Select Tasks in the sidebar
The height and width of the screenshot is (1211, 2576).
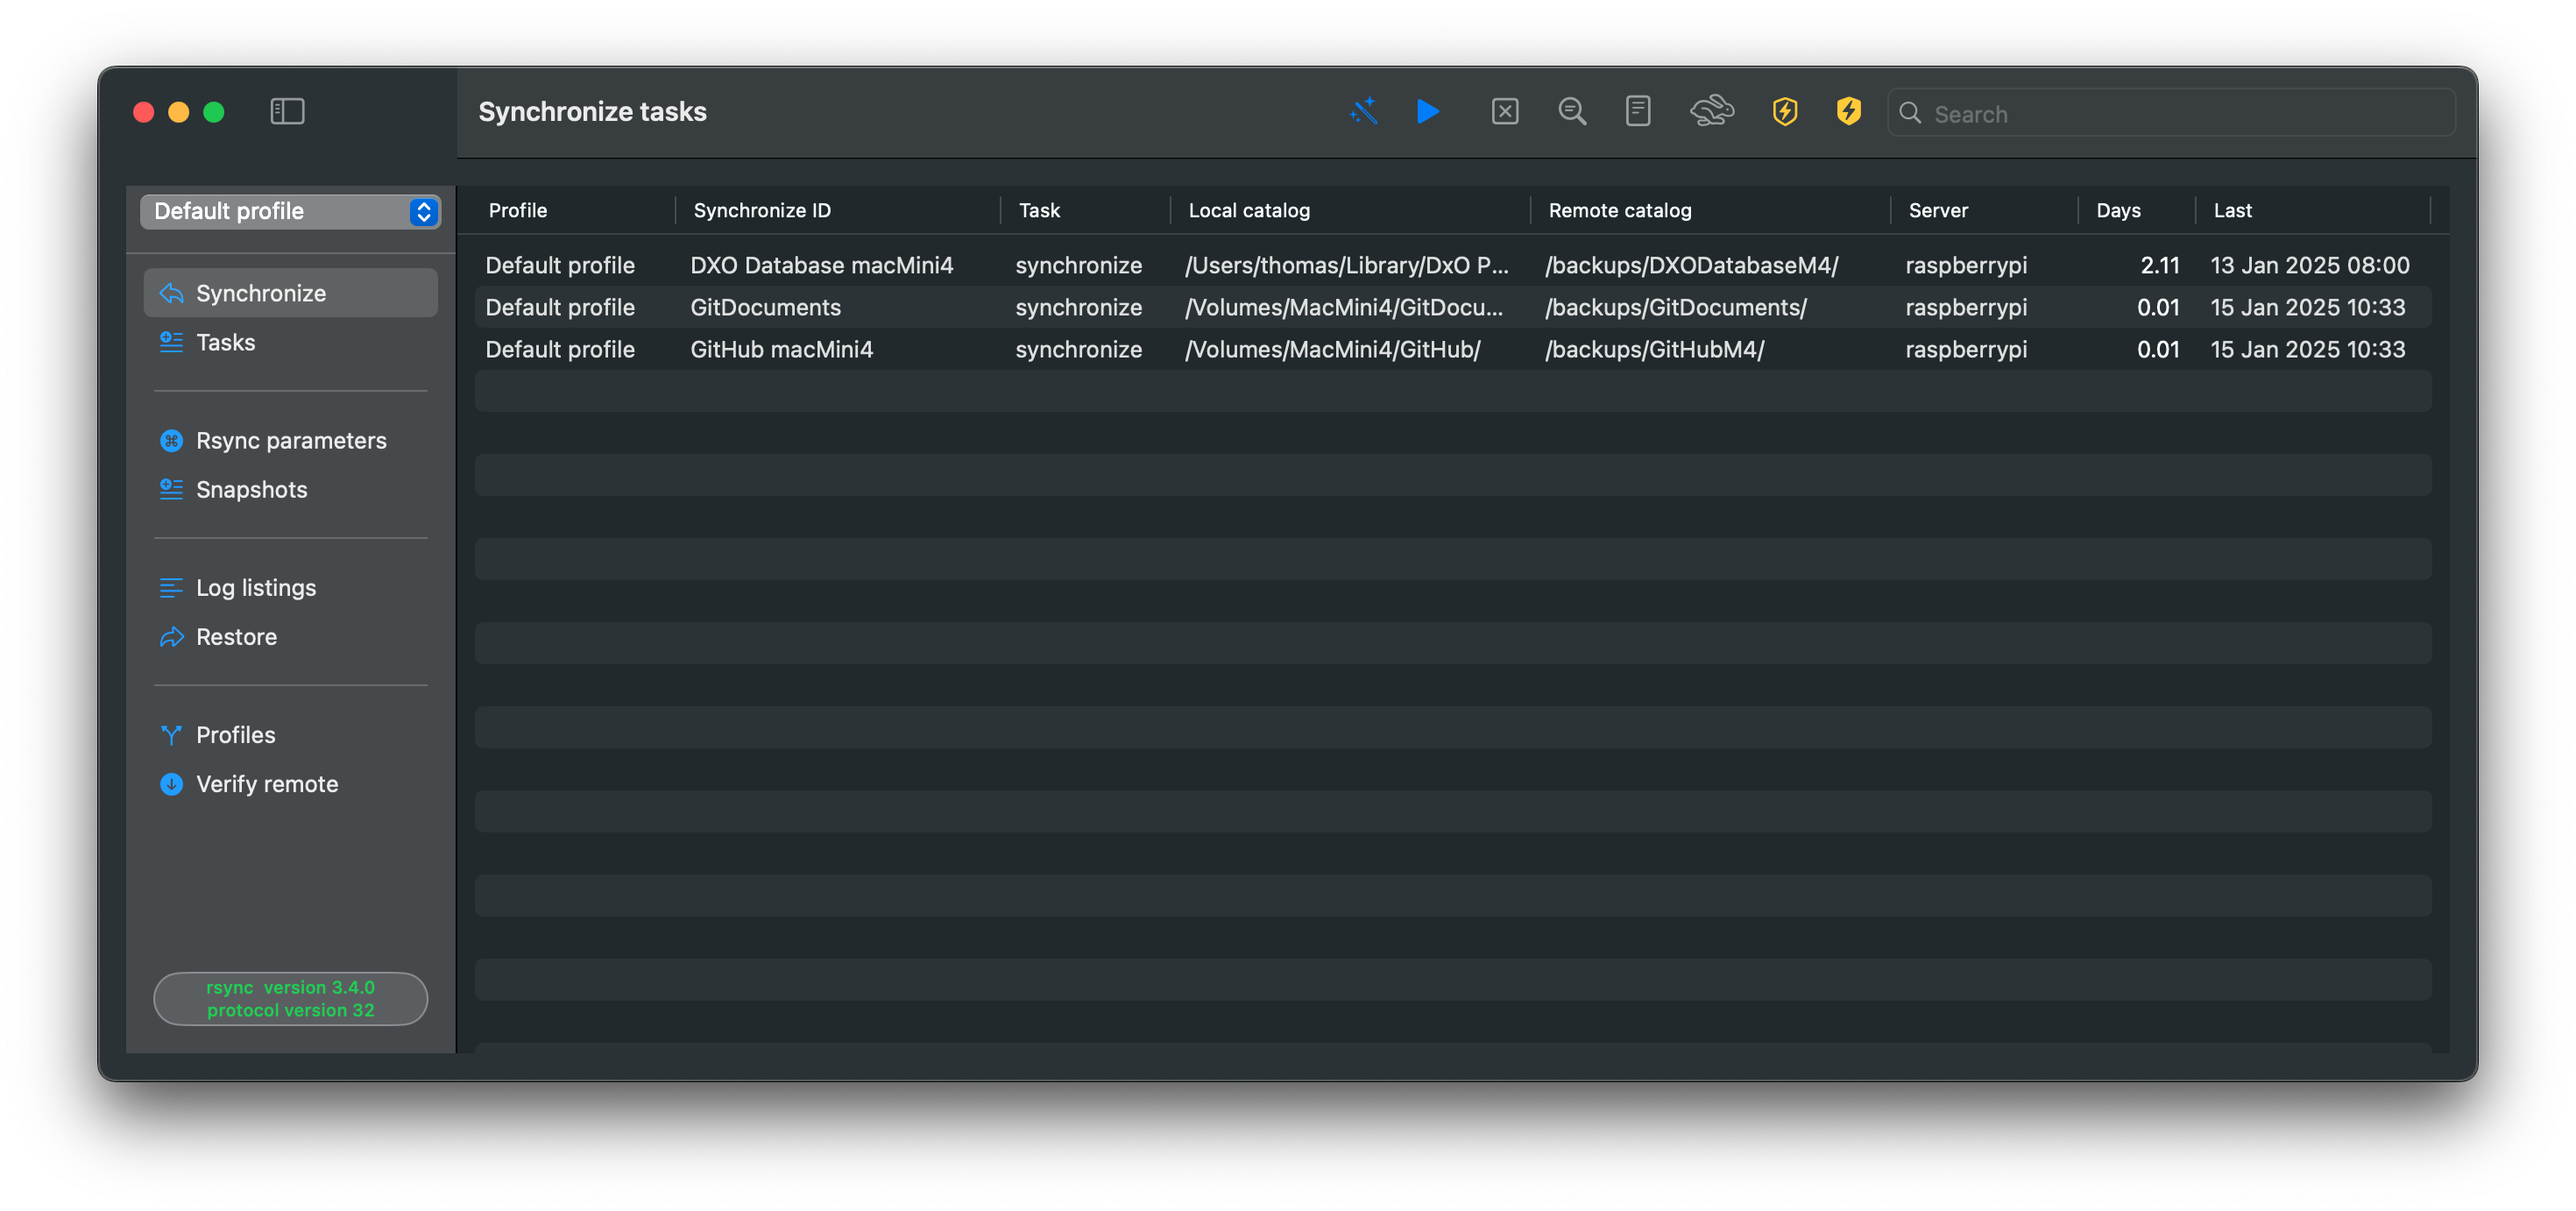click(226, 343)
